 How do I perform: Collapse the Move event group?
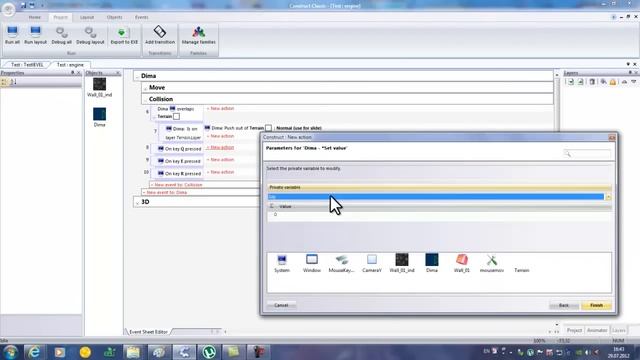pos(145,88)
